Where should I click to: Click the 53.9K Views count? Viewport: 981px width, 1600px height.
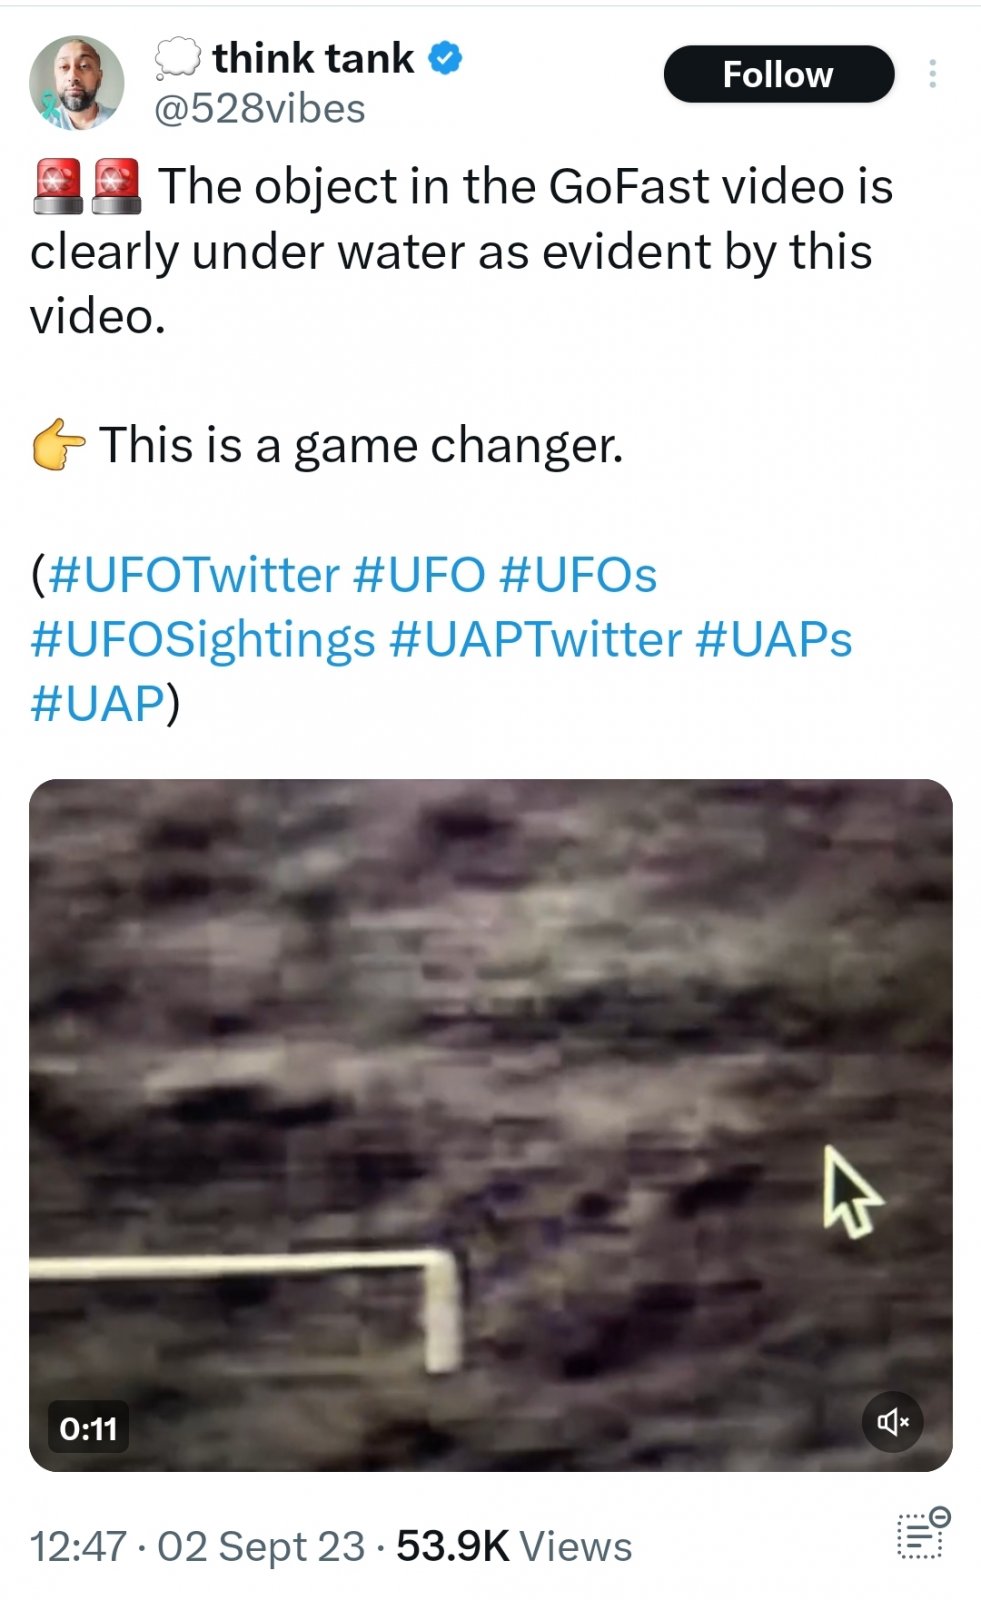(x=514, y=1546)
